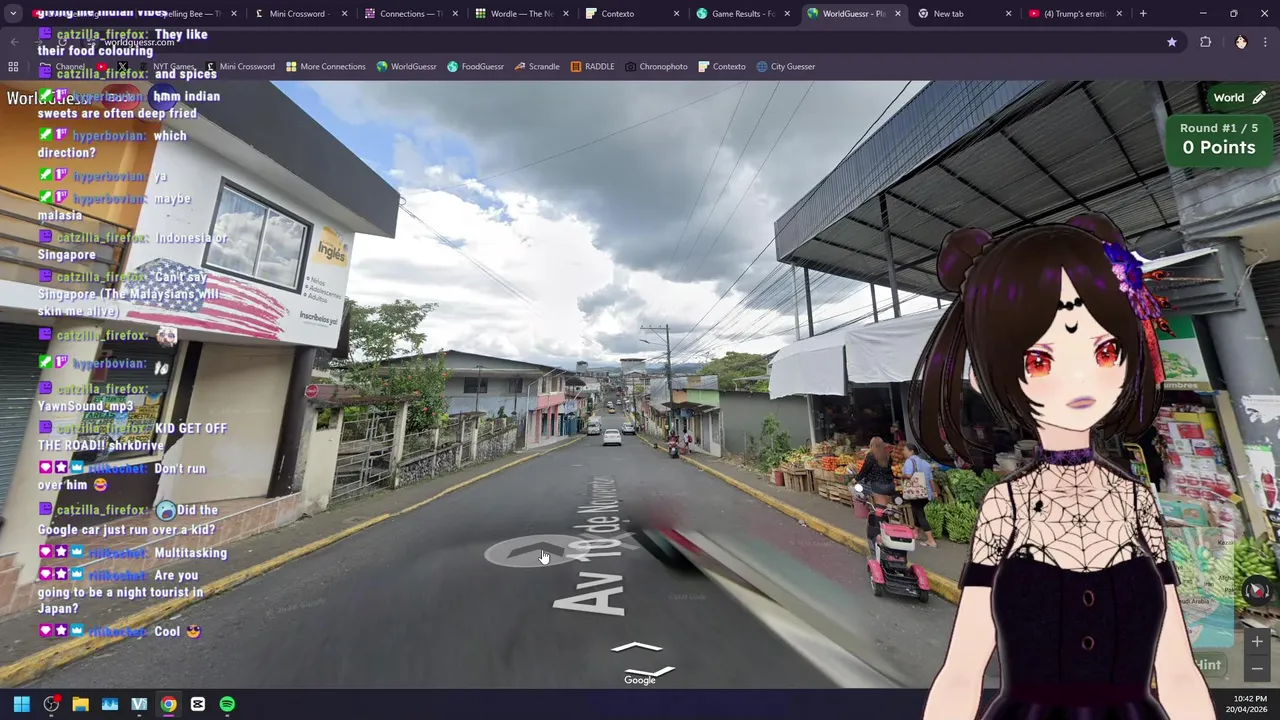Open the Chrome profile avatar
Screen dimensions: 1280x720
point(1241,42)
